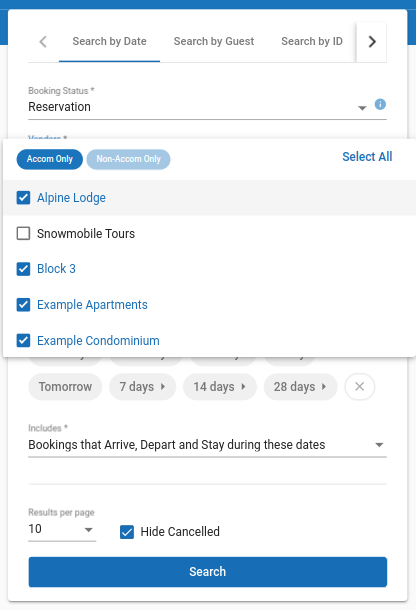
Task: Select the Tomorrow date chip
Action: tap(65, 387)
